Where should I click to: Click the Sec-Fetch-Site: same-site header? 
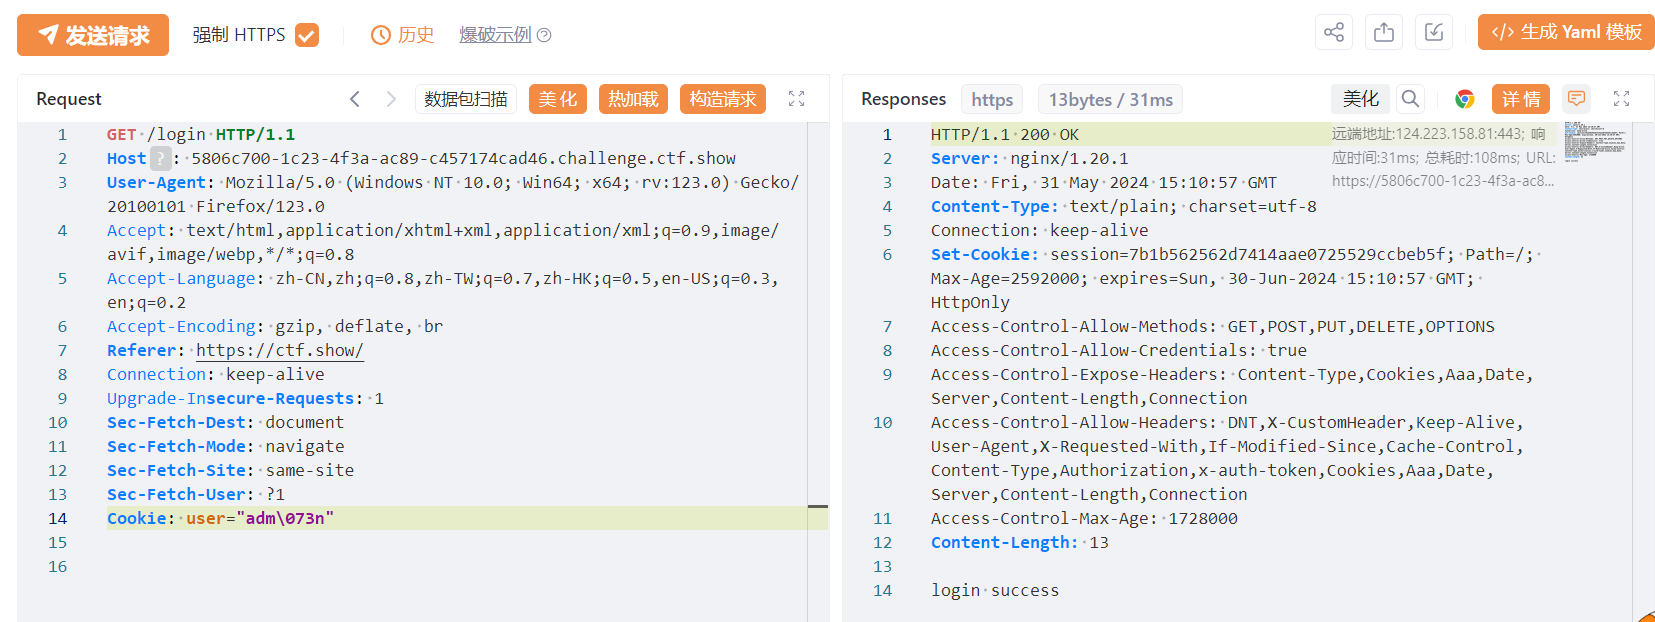(x=231, y=470)
